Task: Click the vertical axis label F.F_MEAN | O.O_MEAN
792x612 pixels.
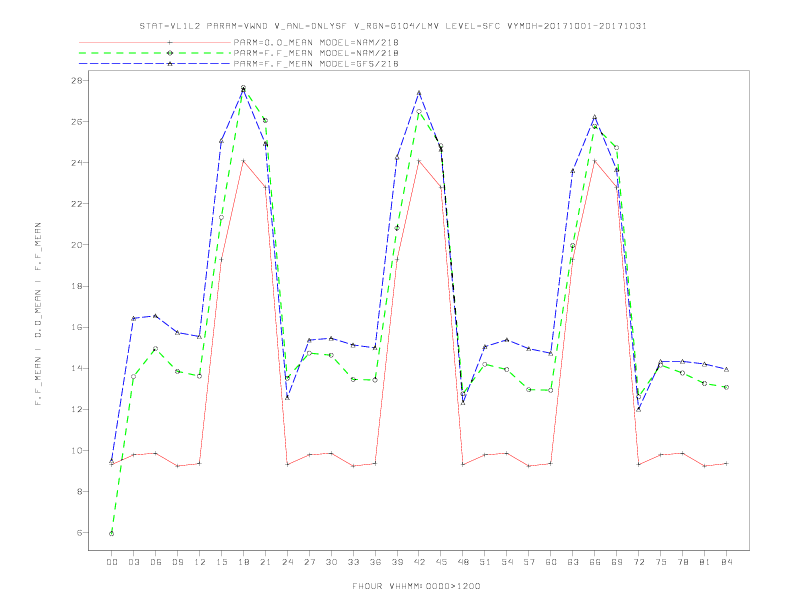Action: 38,314
